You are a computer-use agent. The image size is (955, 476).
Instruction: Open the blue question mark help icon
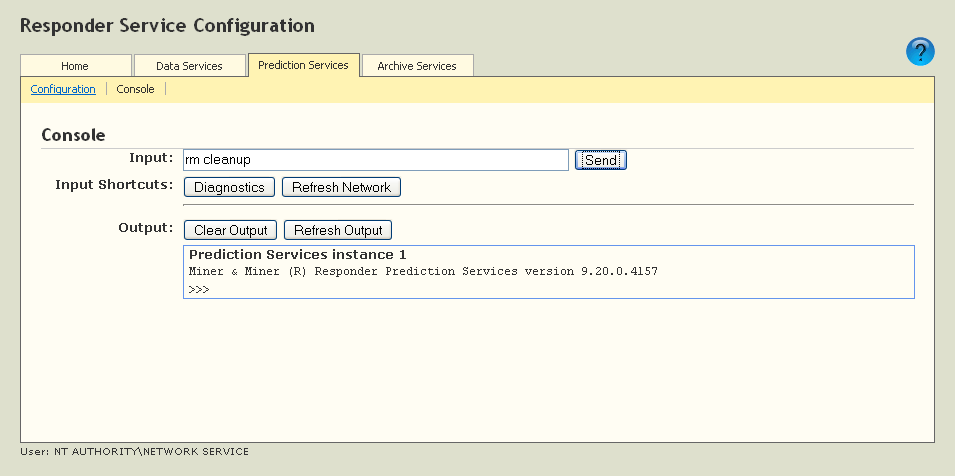(x=920, y=52)
